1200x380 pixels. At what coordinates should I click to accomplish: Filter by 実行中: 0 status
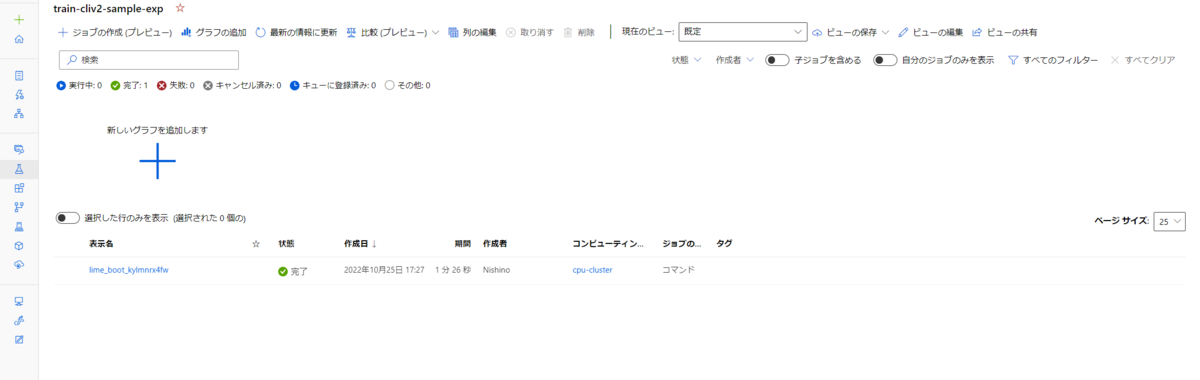click(80, 85)
